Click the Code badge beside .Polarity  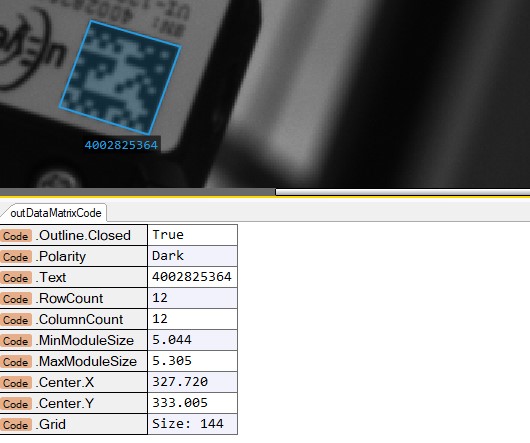16,257
